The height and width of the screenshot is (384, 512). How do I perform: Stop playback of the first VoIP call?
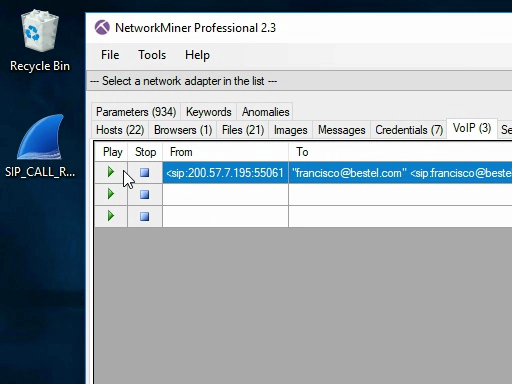[145, 172]
